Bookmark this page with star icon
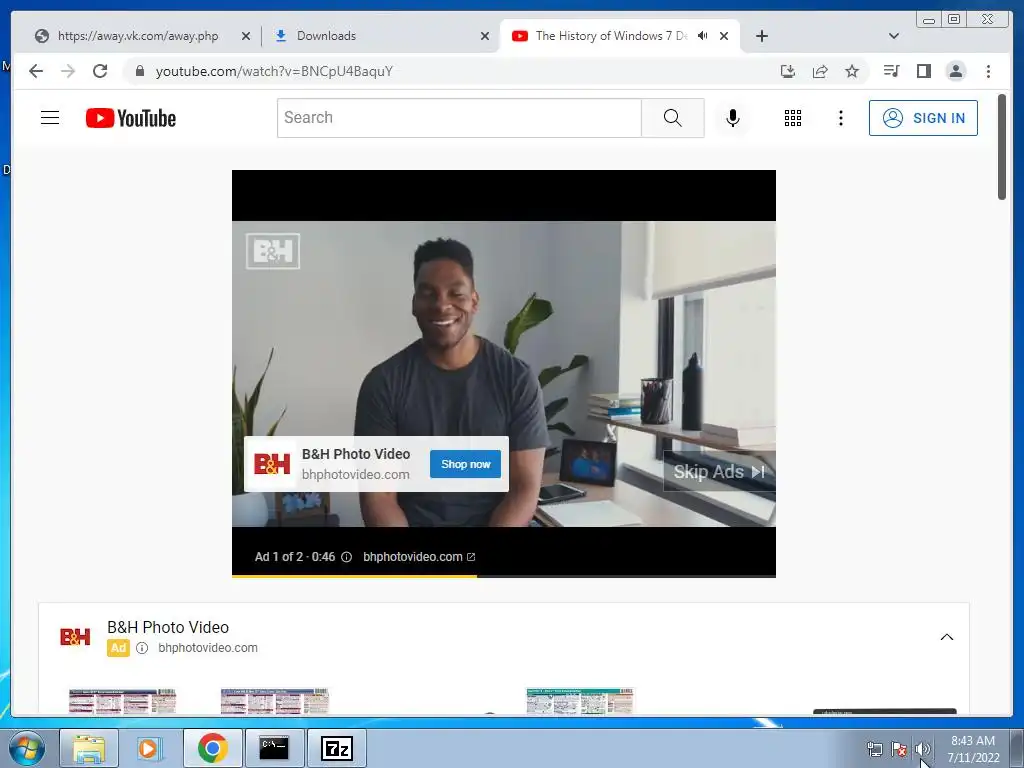 [852, 71]
